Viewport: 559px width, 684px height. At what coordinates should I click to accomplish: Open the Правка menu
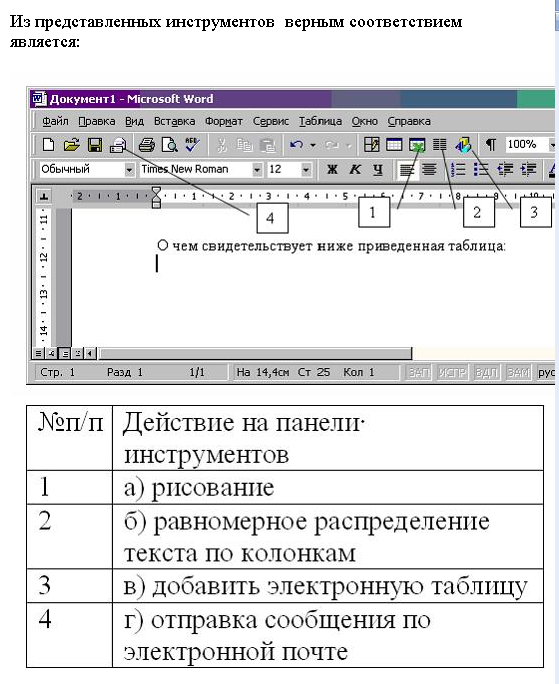pyautogui.click(x=96, y=121)
